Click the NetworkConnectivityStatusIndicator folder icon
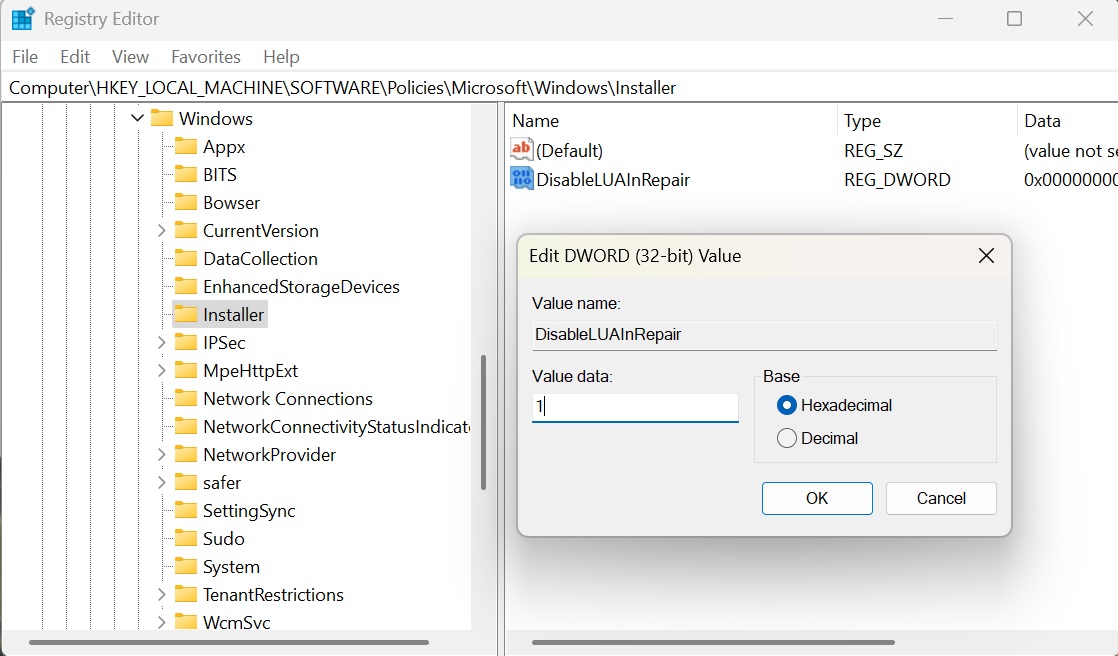Image resolution: width=1118 pixels, height=656 pixels. [x=186, y=426]
